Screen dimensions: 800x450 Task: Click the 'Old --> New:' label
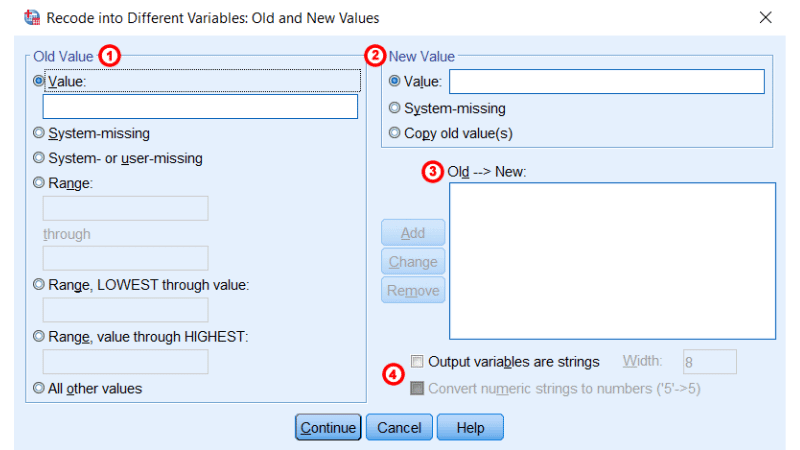click(x=487, y=171)
